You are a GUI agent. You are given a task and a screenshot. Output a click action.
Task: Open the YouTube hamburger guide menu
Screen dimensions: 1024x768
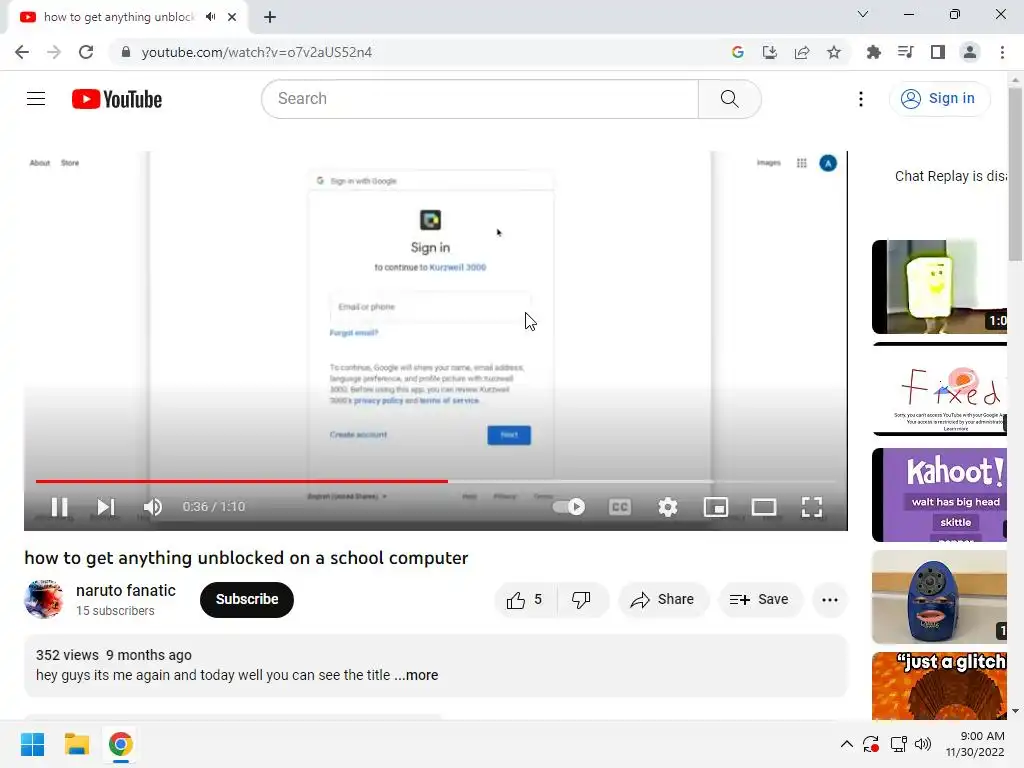[36, 99]
